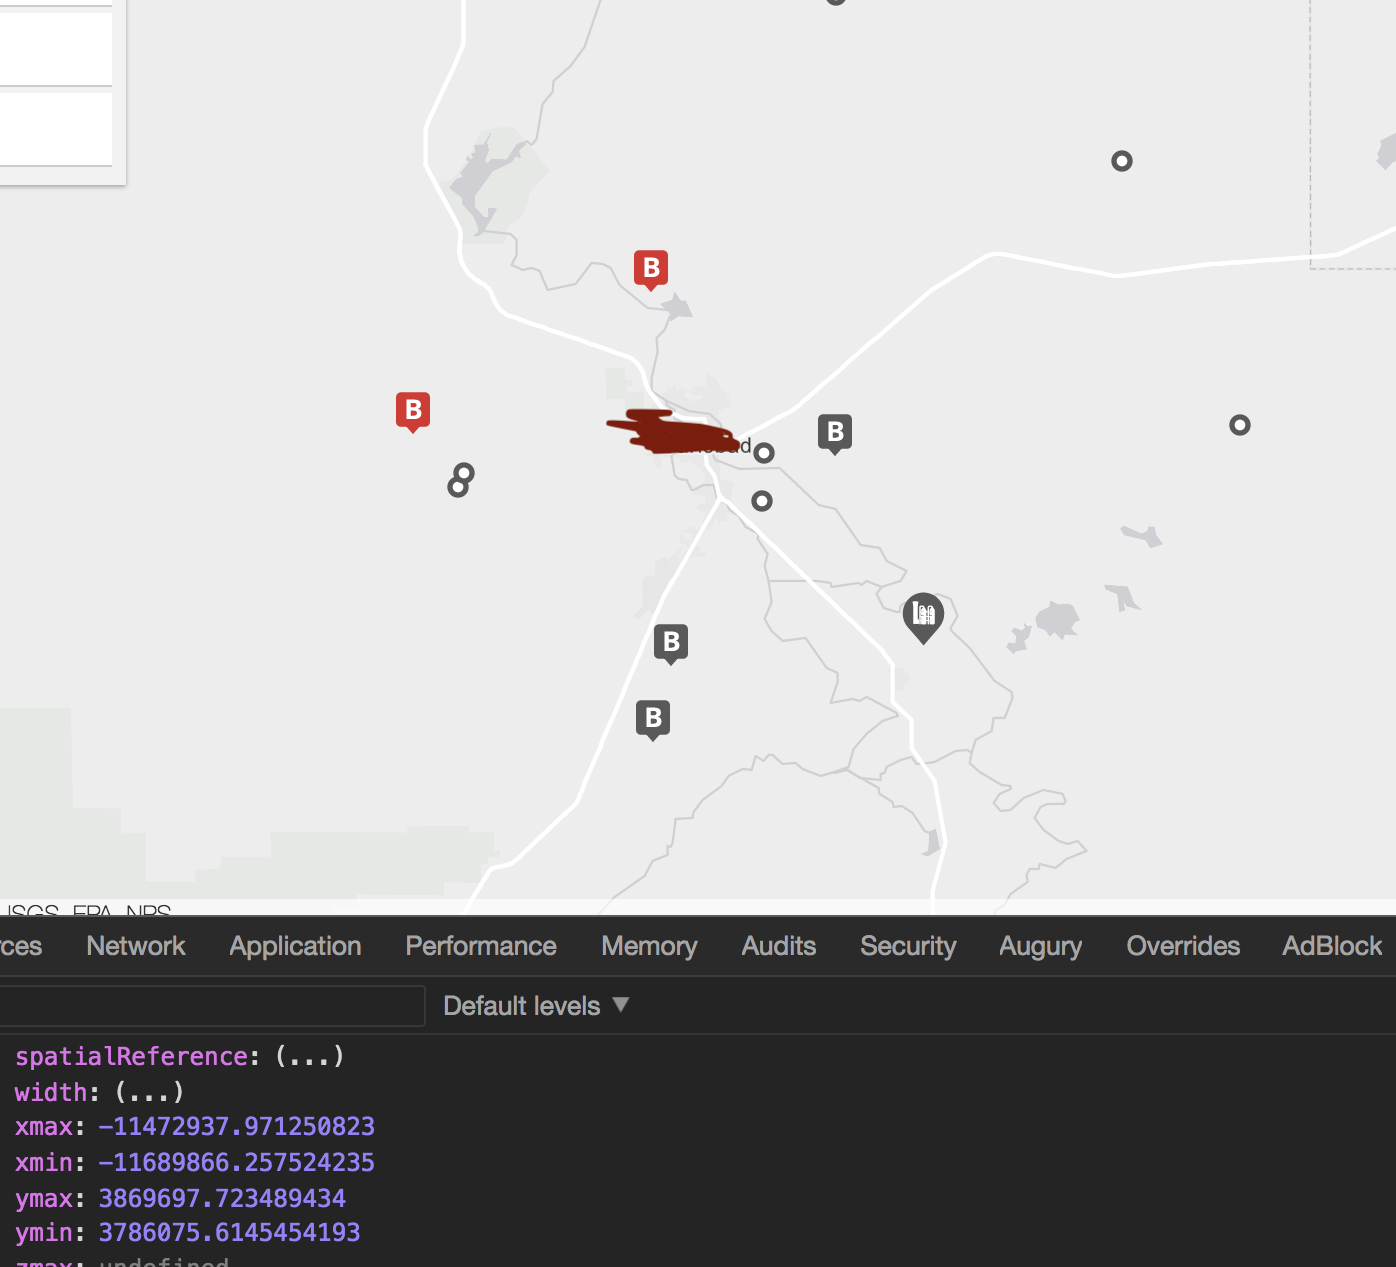Viewport: 1396px width, 1267px height.
Task: Select the lowest gray B marker on the map
Action: (653, 719)
